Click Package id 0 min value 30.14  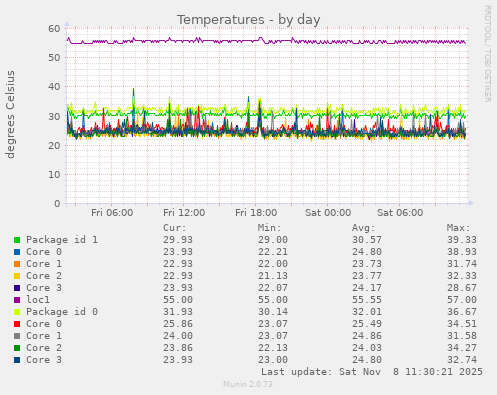pyautogui.click(x=273, y=312)
